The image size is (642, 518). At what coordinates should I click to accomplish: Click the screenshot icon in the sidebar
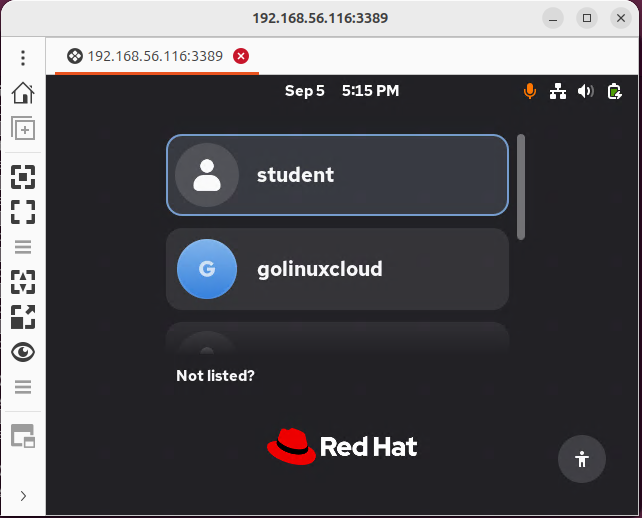point(23,436)
